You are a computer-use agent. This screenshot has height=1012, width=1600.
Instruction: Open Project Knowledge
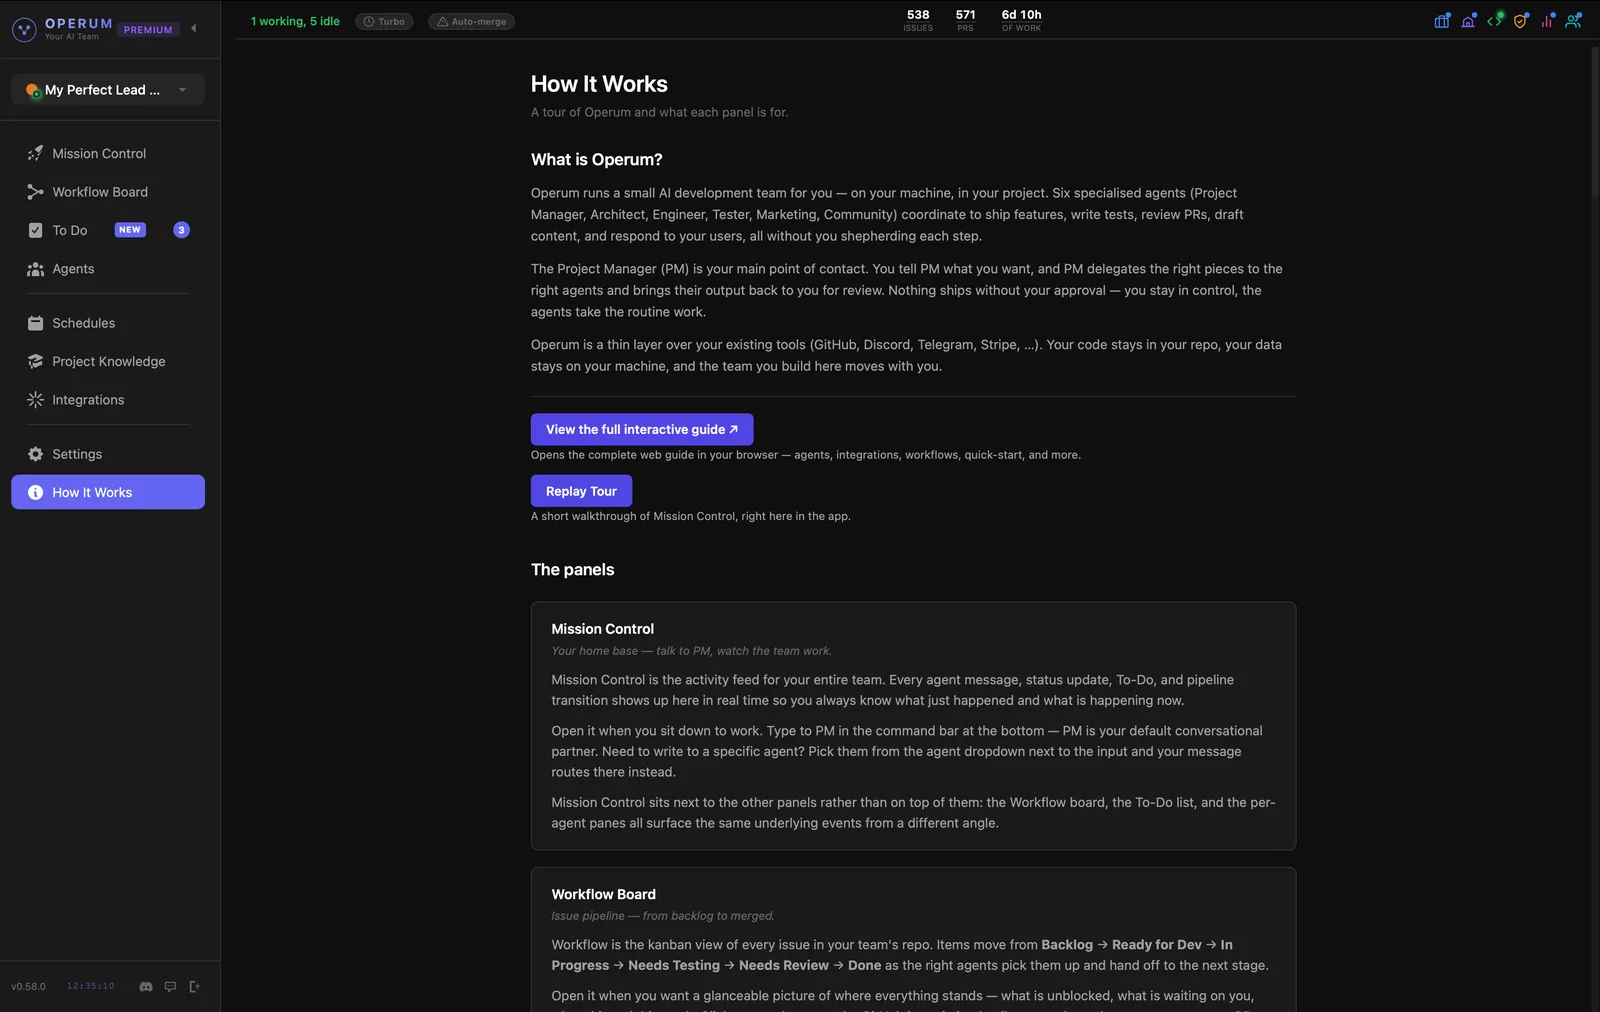click(x=108, y=361)
